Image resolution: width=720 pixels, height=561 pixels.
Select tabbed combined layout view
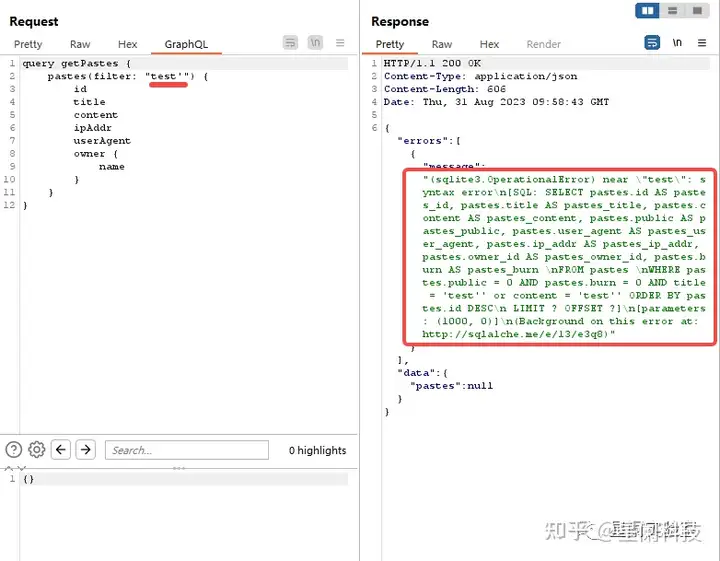[697, 10]
